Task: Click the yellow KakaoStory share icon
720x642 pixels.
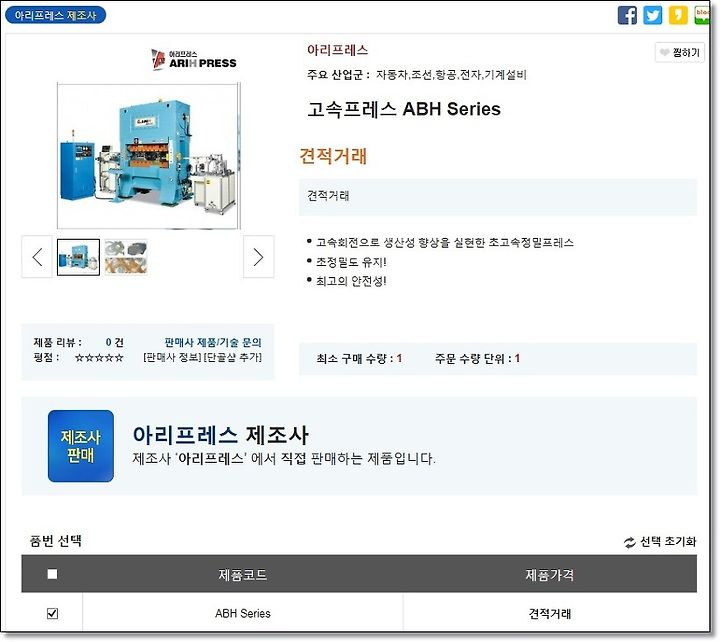Action: [x=678, y=15]
